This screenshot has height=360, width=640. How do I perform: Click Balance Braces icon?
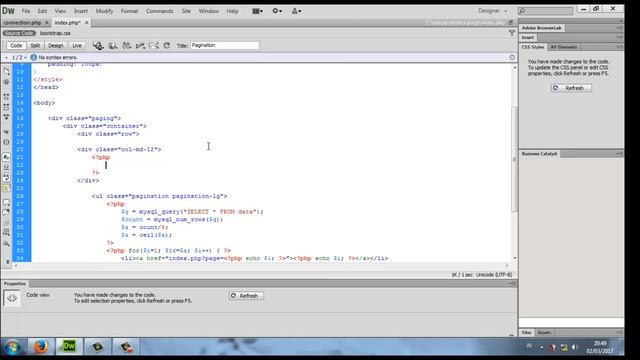point(6,142)
